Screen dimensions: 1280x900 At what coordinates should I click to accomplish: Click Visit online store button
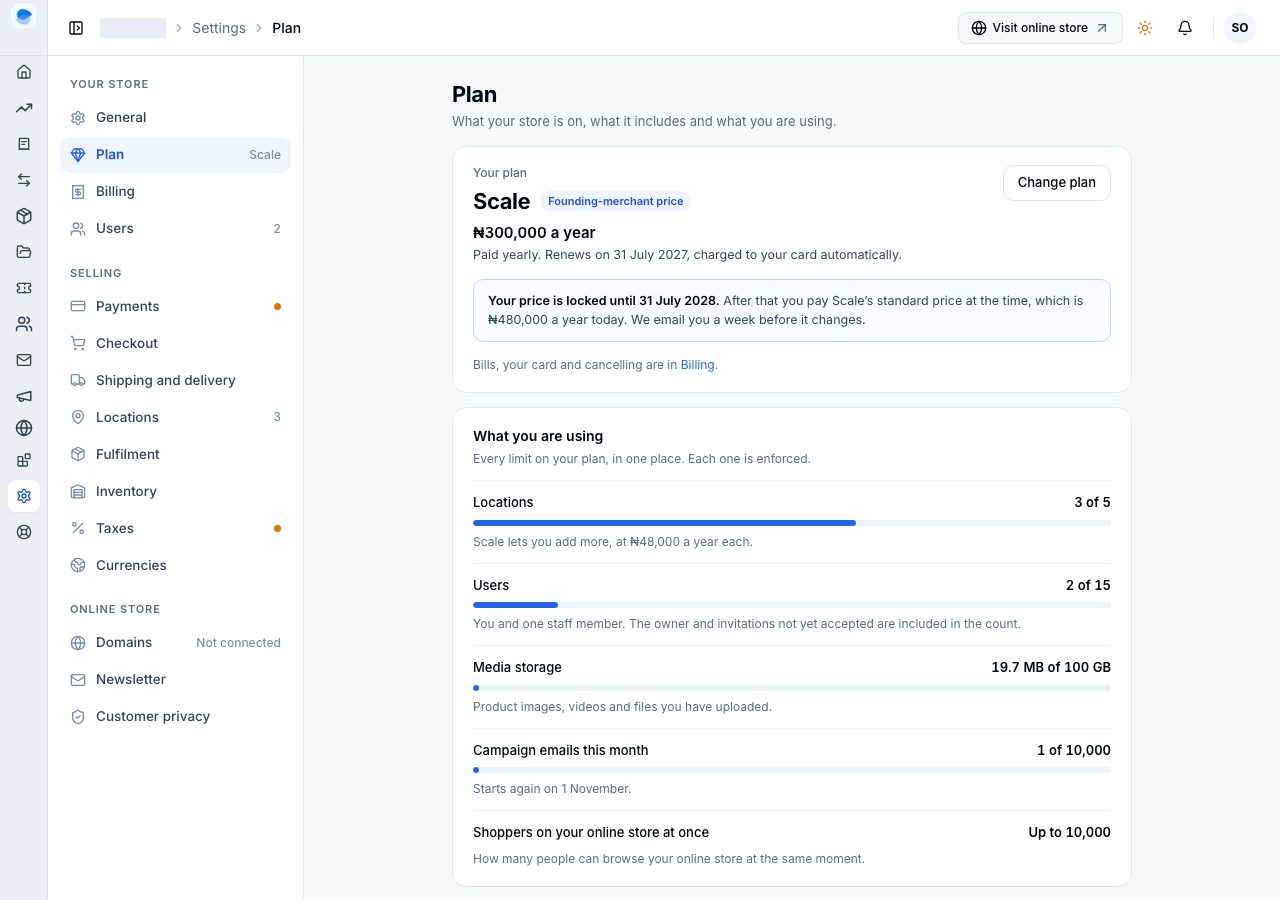pyautogui.click(x=1040, y=28)
